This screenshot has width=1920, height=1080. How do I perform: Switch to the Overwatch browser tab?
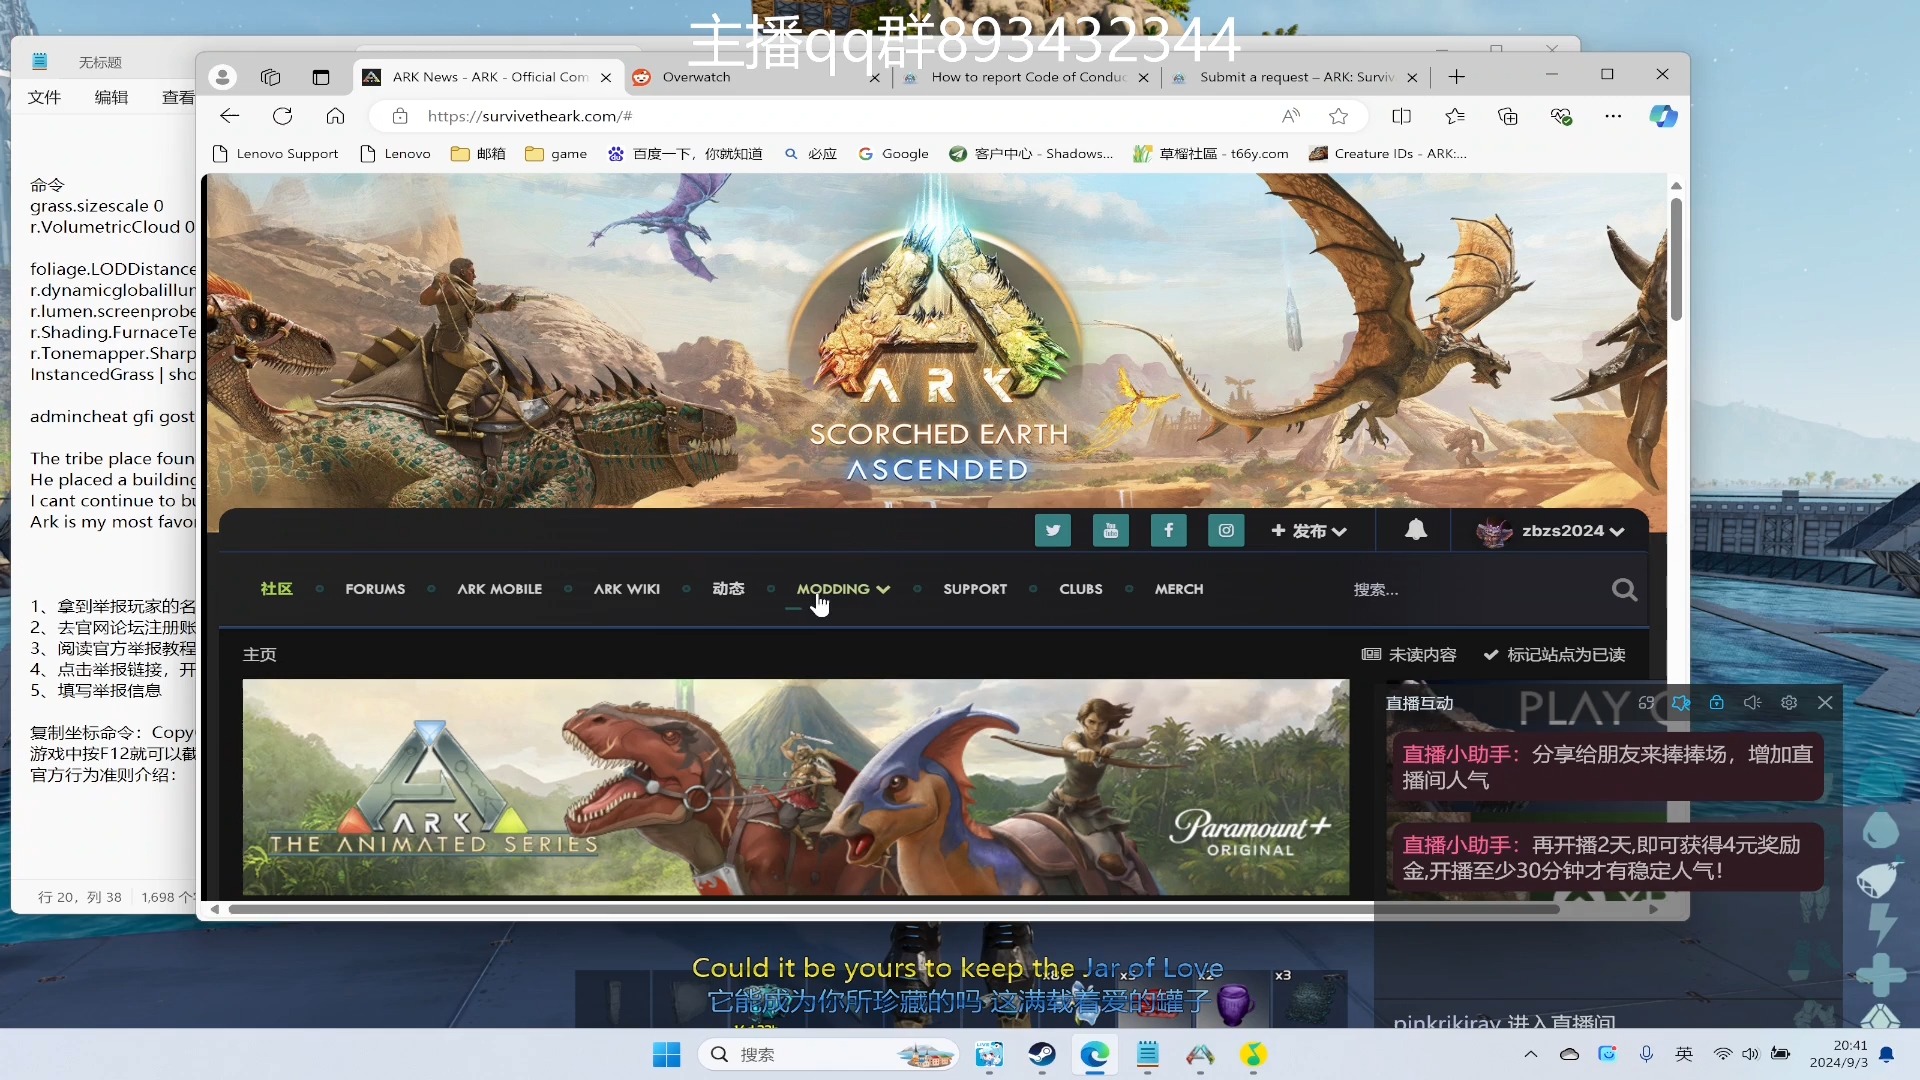click(757, 77)
